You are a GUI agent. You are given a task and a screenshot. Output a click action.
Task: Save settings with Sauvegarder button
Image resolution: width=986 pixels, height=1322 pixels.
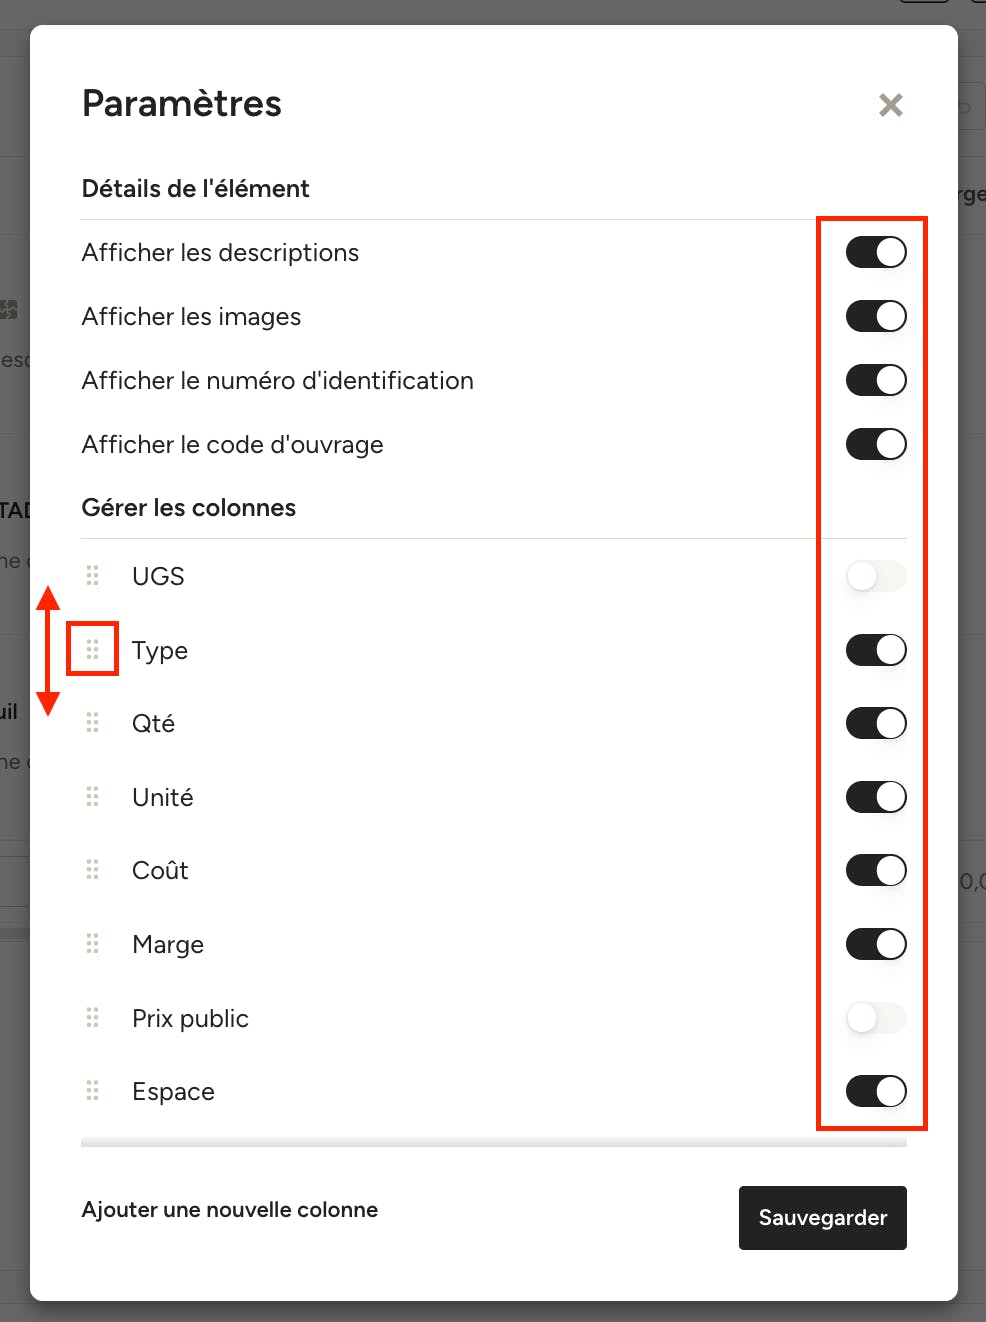[x=823, y=1218]
